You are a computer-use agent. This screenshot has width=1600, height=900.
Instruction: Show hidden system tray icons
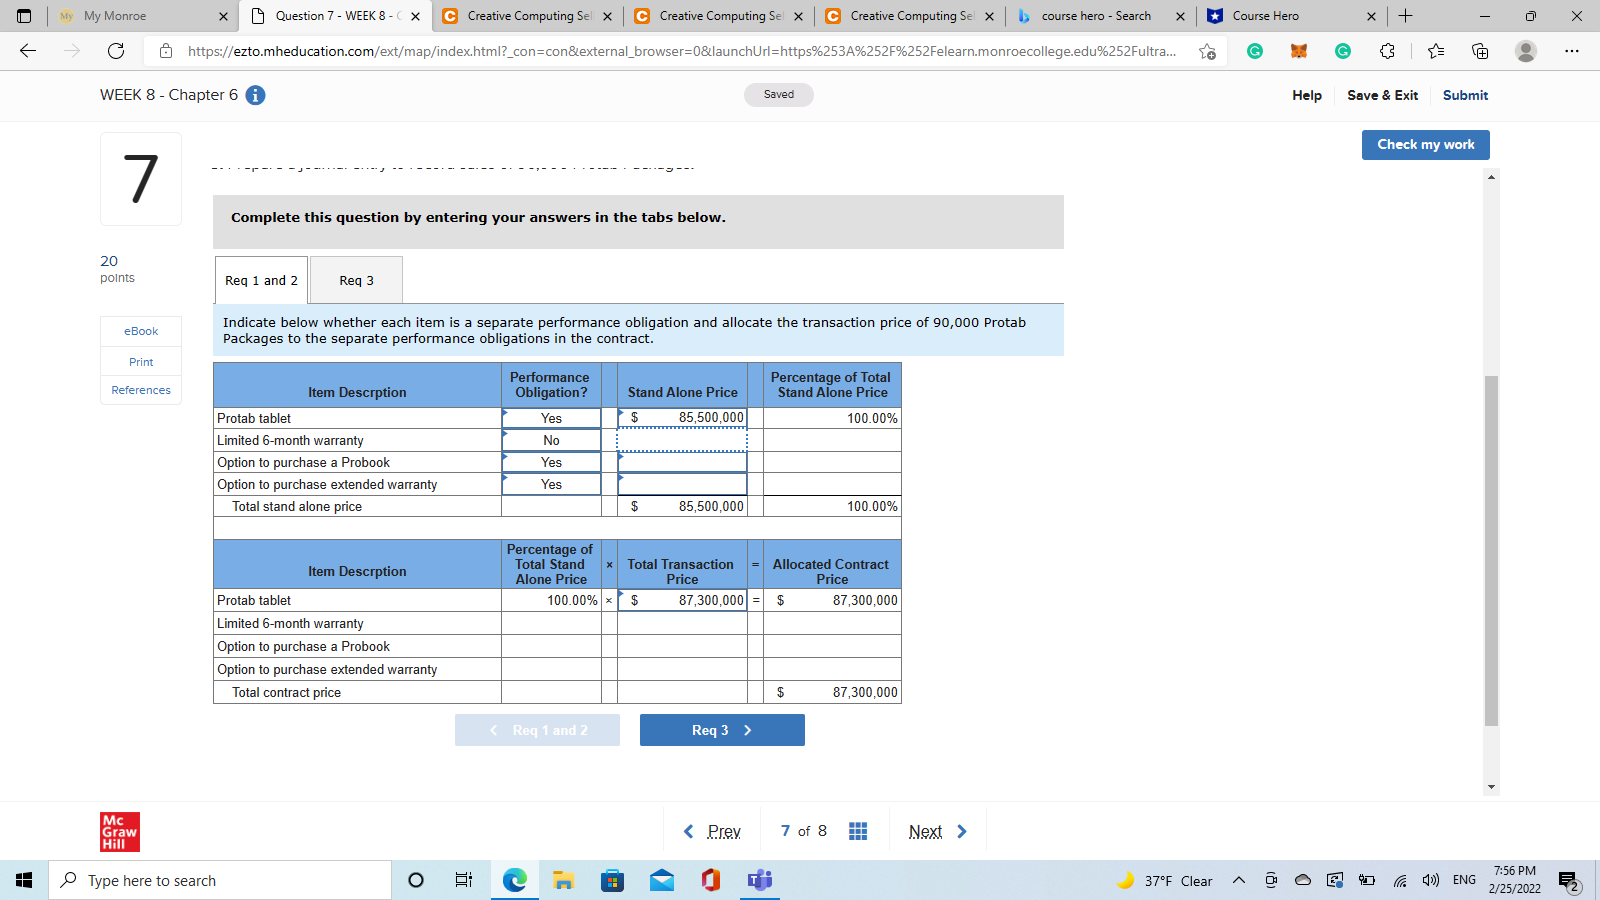(1239, 880)
